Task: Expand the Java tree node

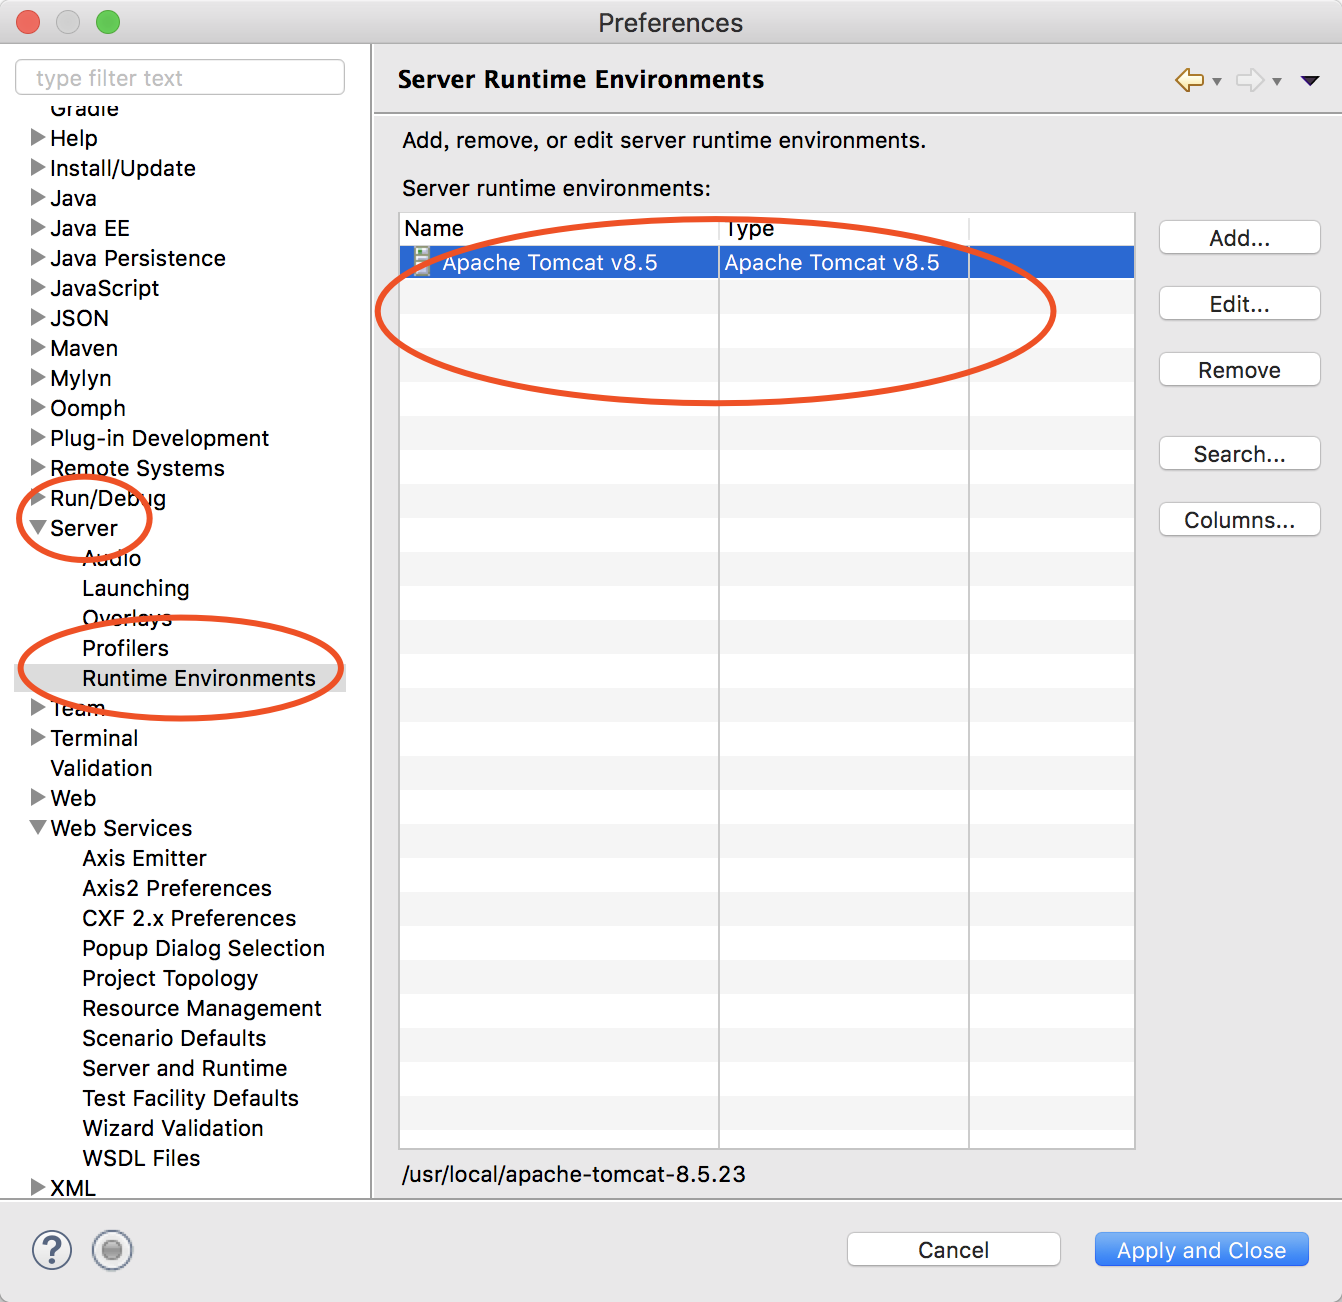Action: 38,197
